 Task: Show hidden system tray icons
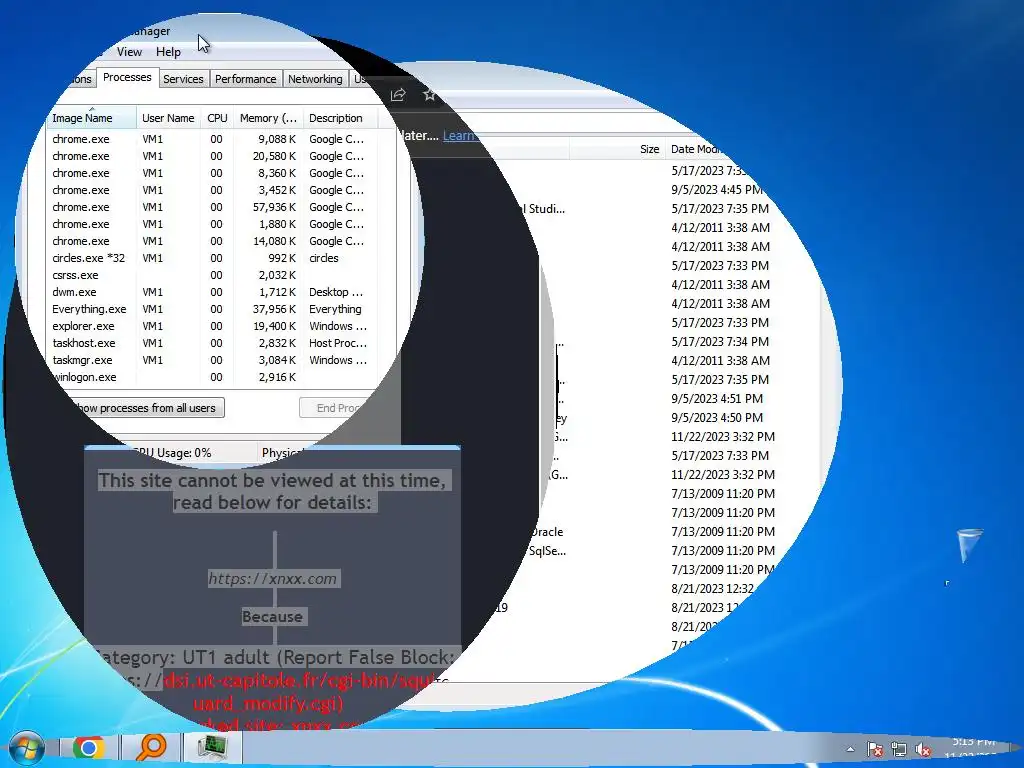click(x=850, y=750)
